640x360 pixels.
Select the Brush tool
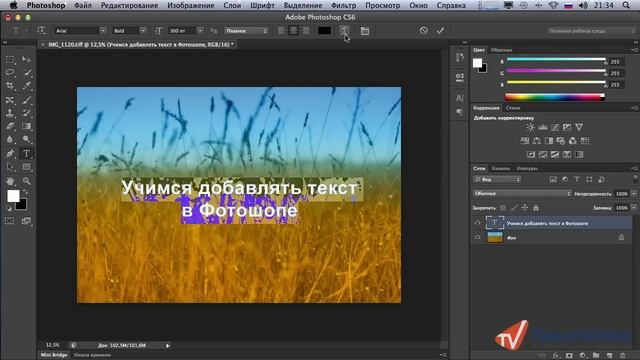(27, 100)
